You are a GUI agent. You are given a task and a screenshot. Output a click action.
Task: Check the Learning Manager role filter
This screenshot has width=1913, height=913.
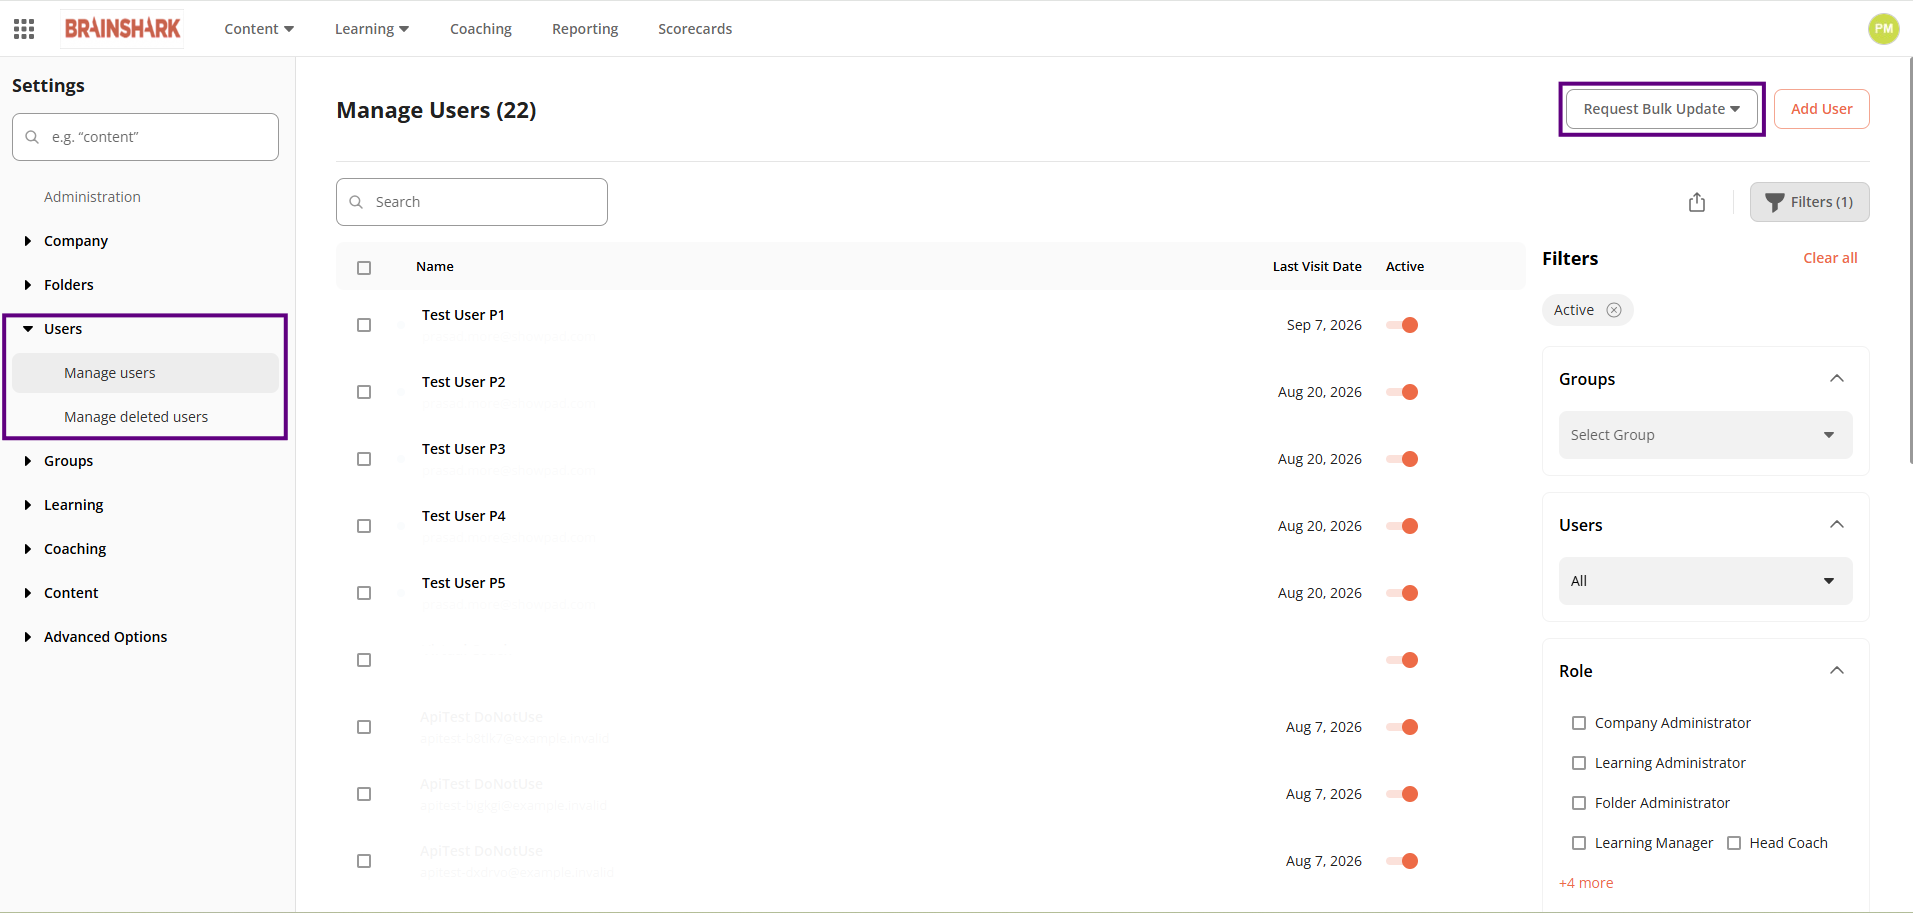point(1579,843)
